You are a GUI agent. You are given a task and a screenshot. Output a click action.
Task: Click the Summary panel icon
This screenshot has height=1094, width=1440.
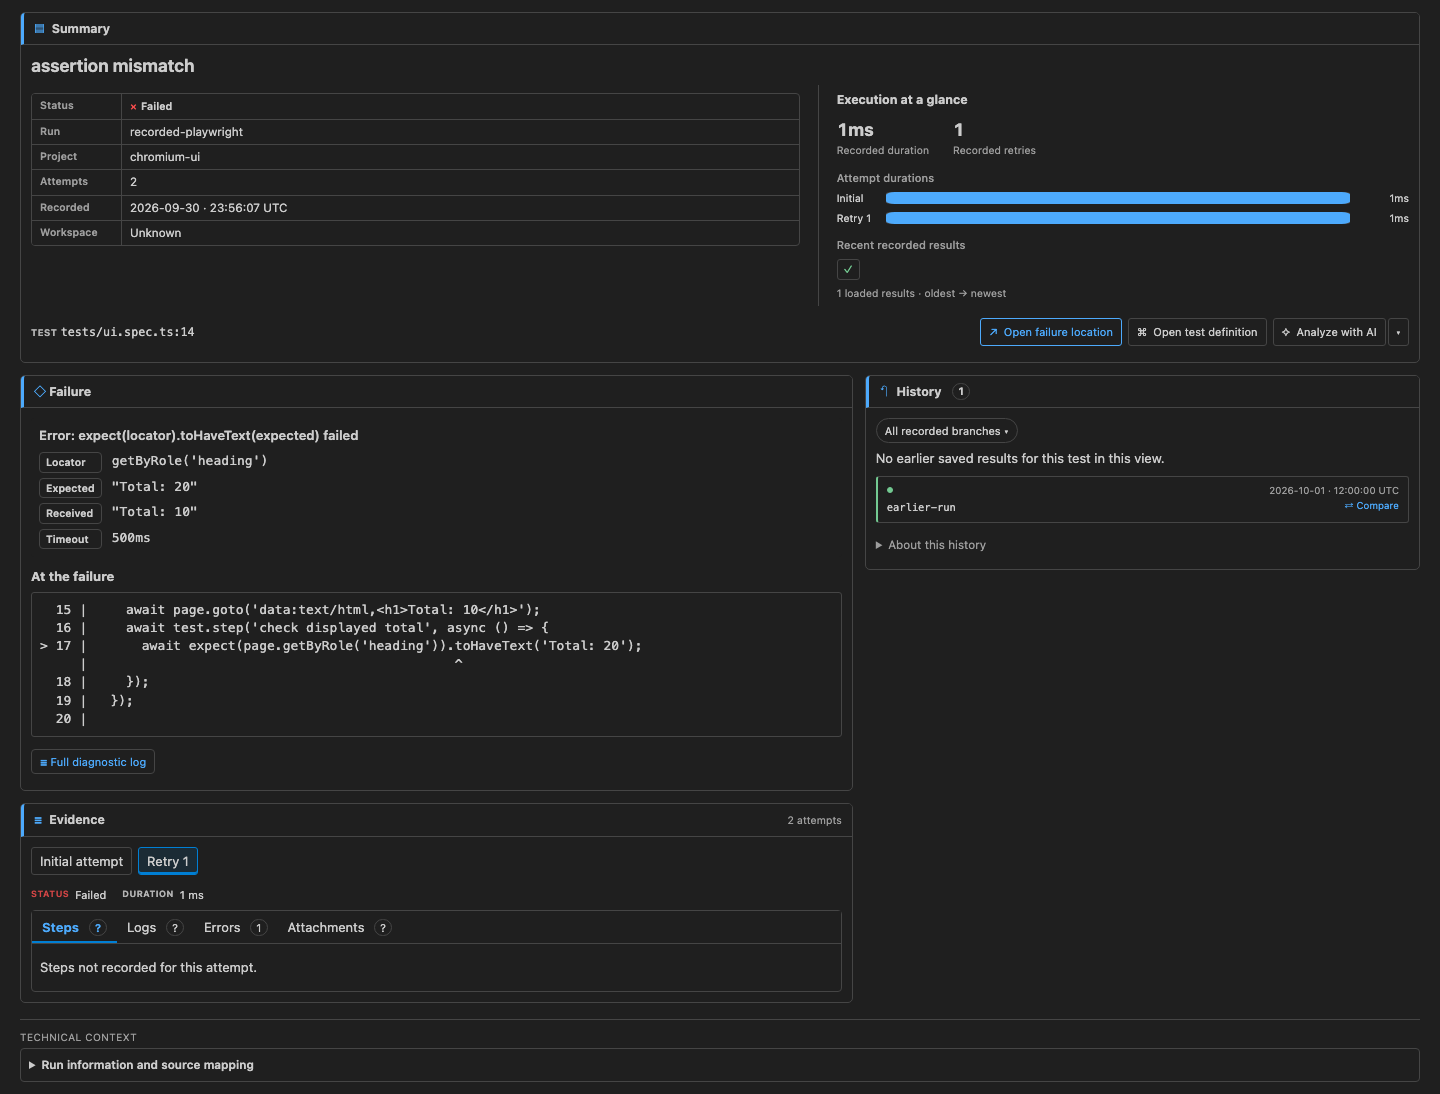pos(40,29)
